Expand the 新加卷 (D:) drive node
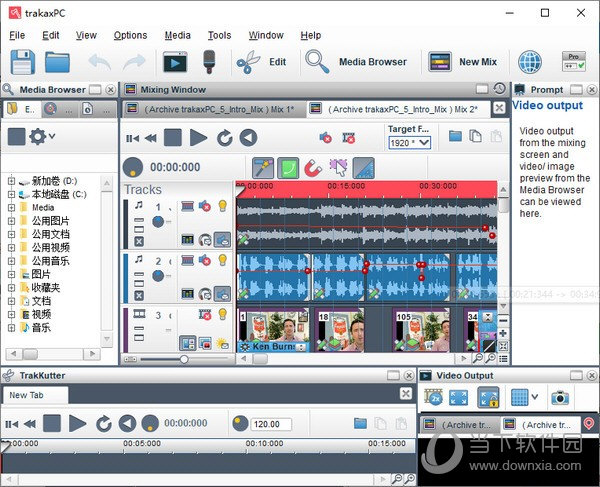Viewport: 600px width, 487px height. (x=11, y=181)
